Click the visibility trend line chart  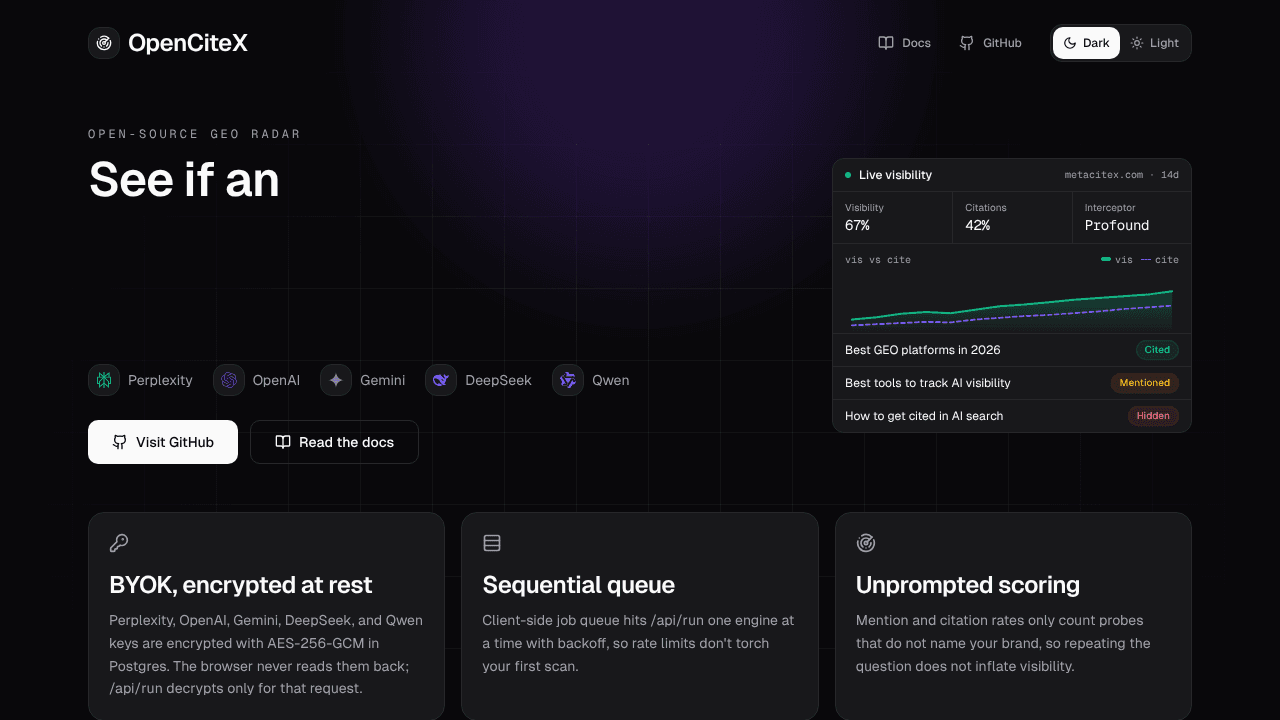(x=1012, y=309)
